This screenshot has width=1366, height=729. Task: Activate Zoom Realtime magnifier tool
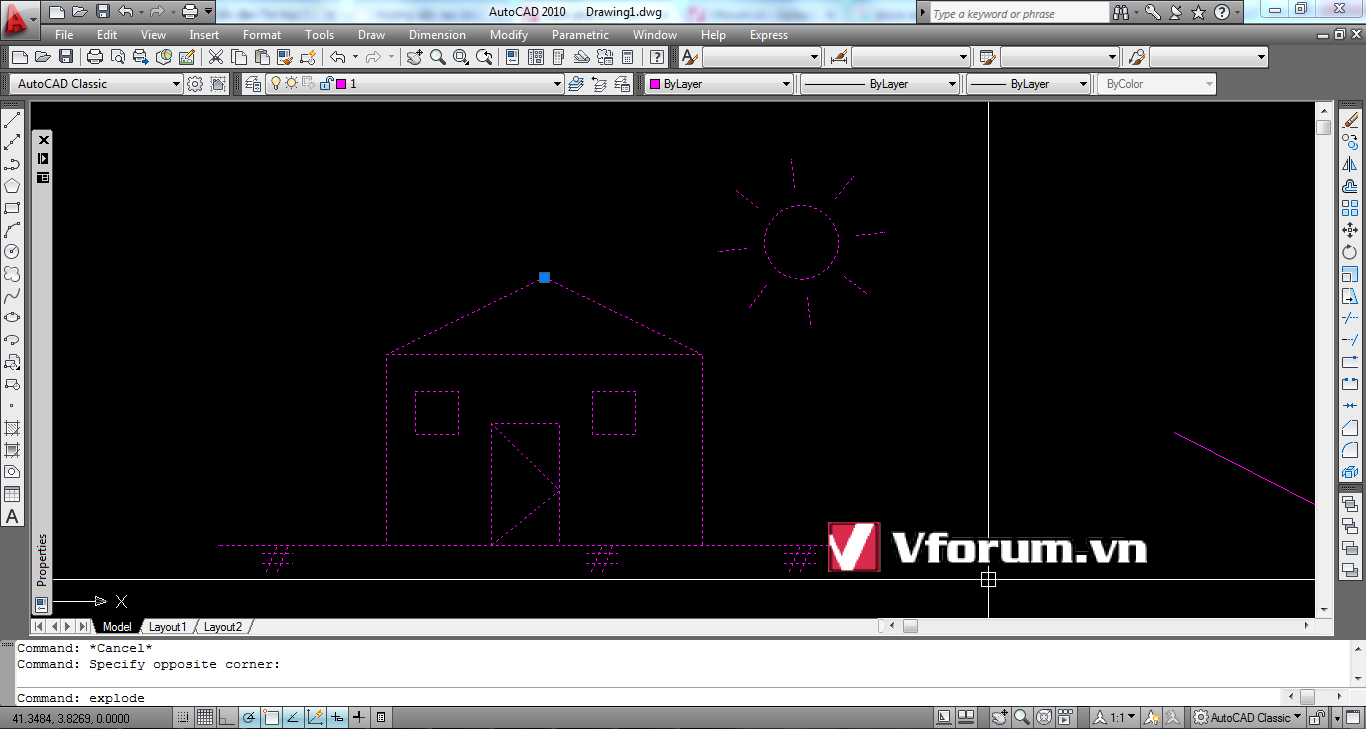438,57
